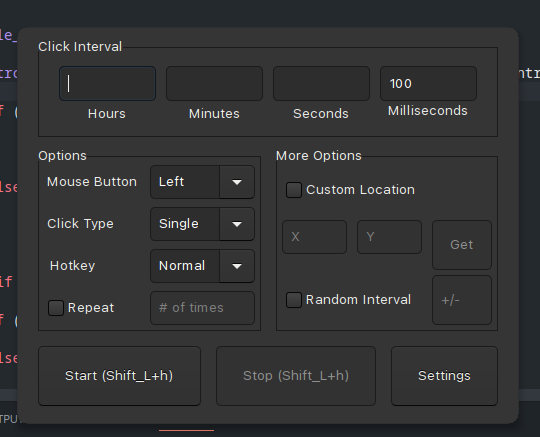
Task: Open the Hotkey dropdown arrow
Action: [237, 266]
